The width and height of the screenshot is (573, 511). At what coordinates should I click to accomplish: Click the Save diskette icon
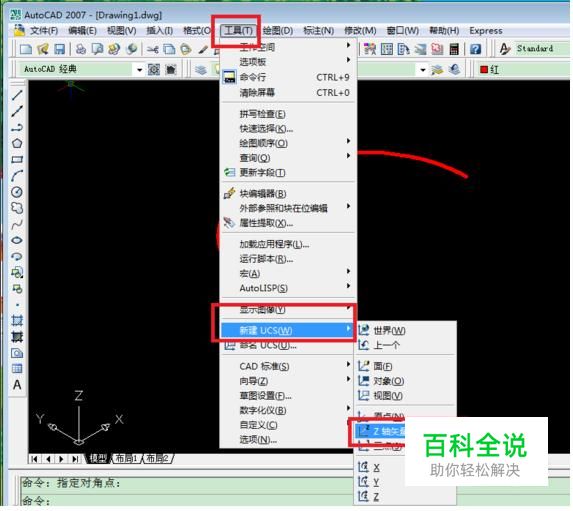click(x=59, y=49)
